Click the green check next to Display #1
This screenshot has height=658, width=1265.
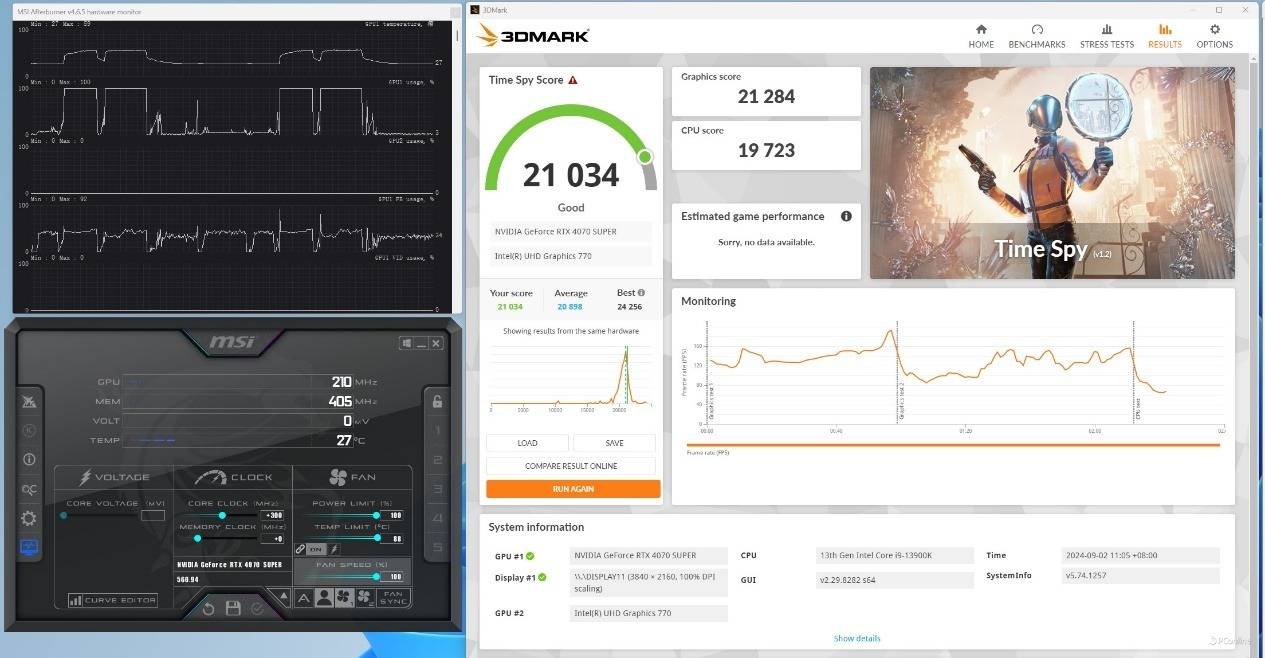tap(542, 577)
